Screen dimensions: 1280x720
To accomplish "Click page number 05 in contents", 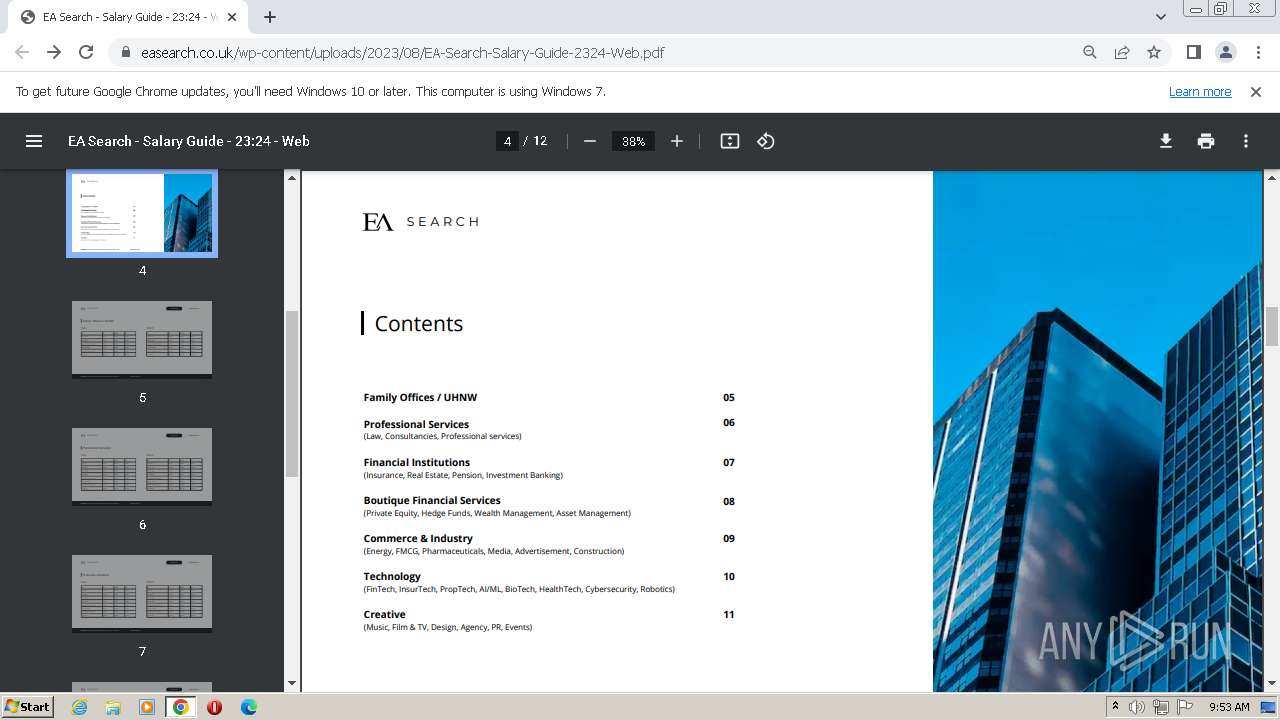I will pos(729,397).
